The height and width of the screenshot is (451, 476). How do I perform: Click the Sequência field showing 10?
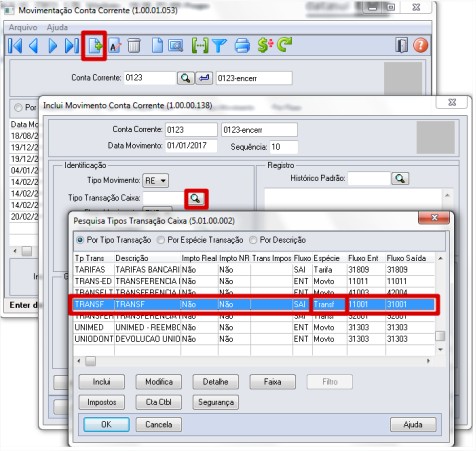(284, 147)
